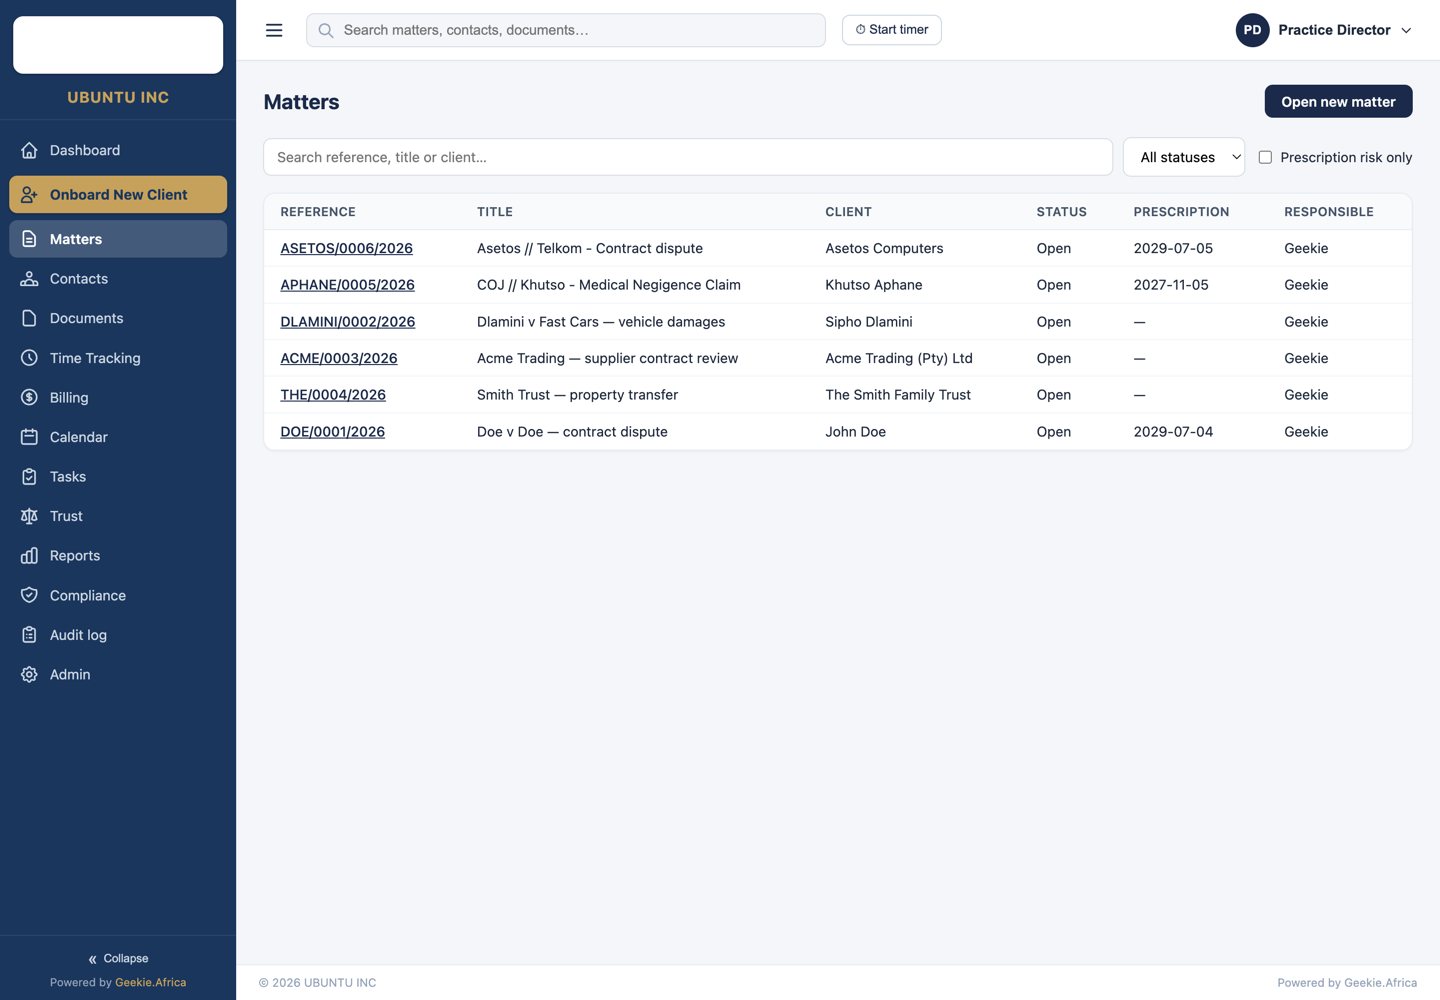Viewport: 1440px width, 1000px height.
Task: Click the REFERENCE column header
Action: coord(318,212)
